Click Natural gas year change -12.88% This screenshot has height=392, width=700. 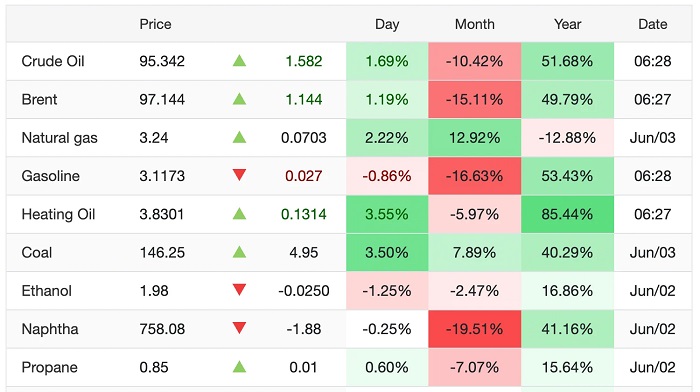tap(567, 138)
